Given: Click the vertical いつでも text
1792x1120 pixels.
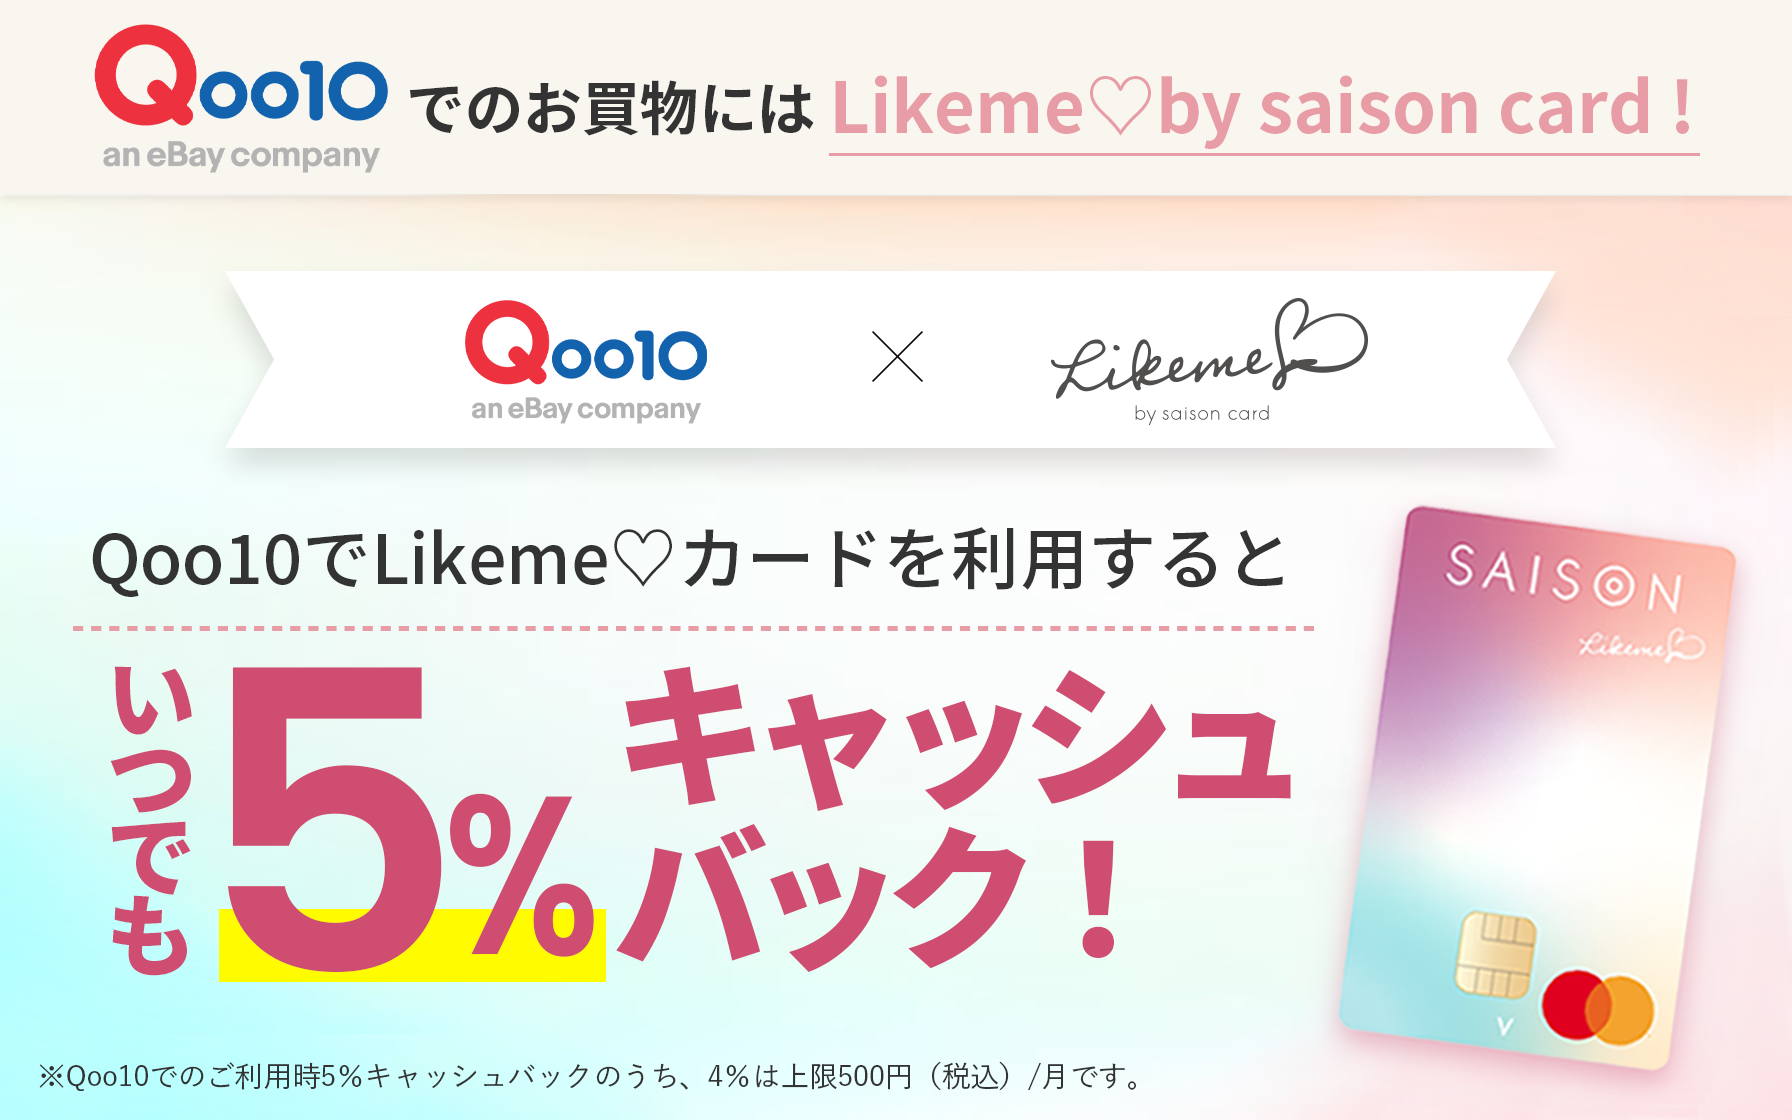Looking at the screenshot, I should click(x=151, y=819).
